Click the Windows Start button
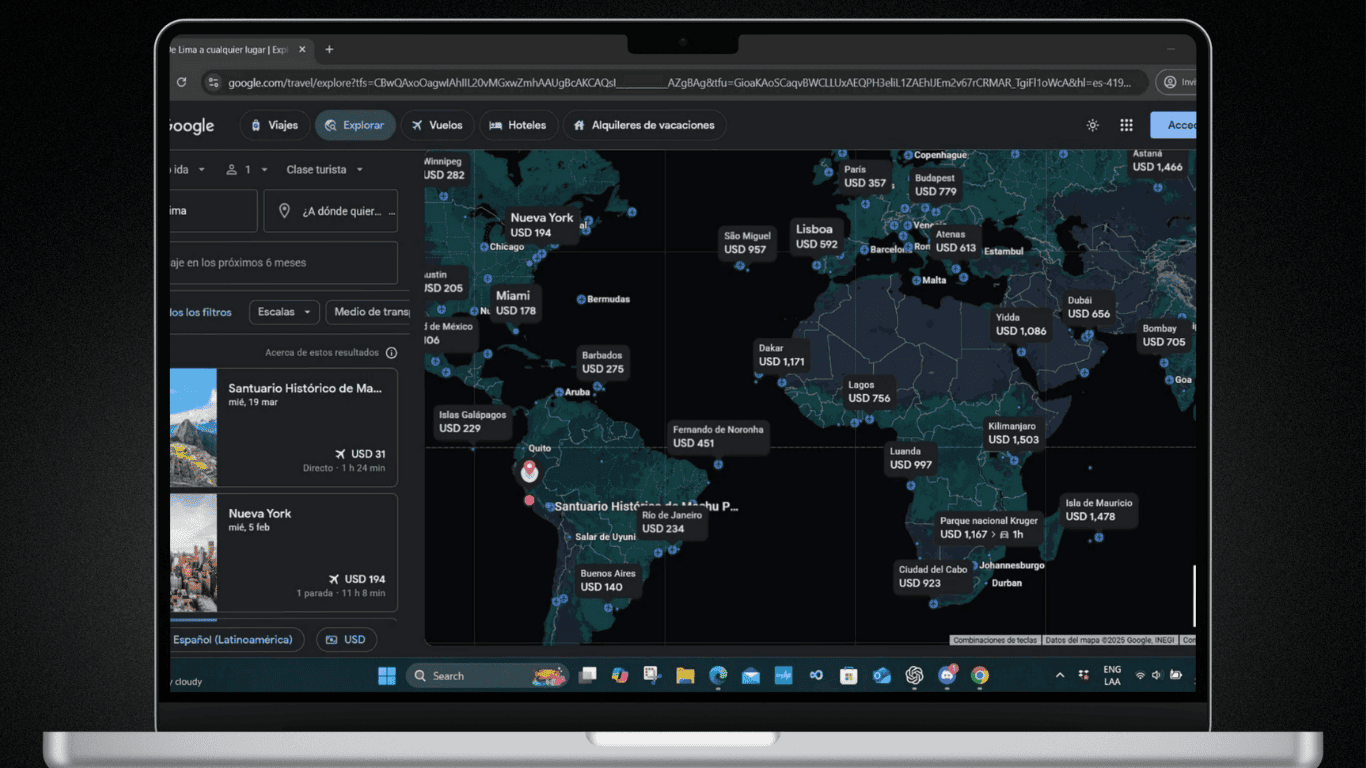The width and height of the screenshot is (1366, 768). point(387,676)
